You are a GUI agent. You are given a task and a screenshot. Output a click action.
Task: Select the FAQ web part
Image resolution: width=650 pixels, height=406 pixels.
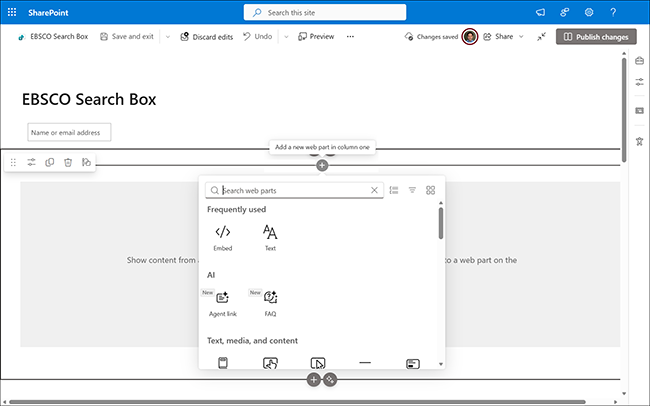(270, 304)
